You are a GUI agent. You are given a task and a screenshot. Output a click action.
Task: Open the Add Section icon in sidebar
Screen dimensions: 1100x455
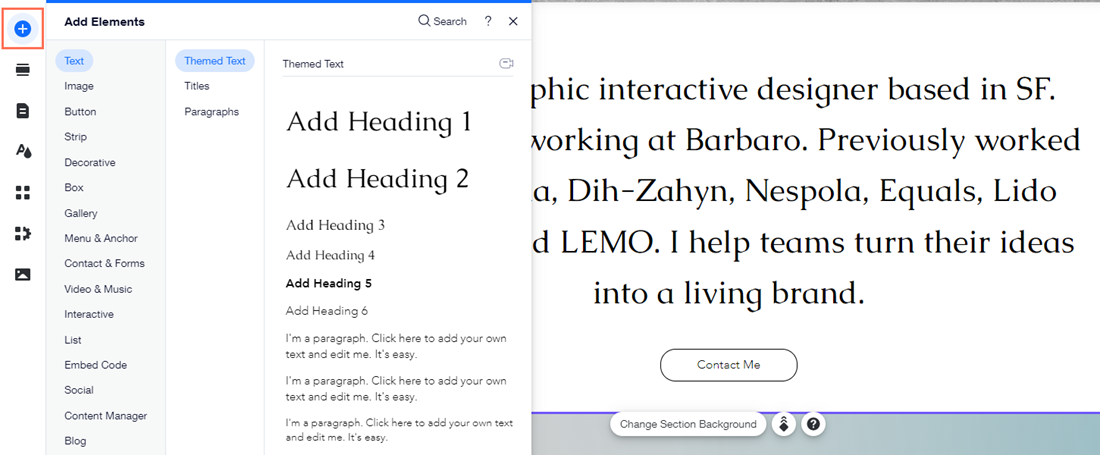pos(22,69)
